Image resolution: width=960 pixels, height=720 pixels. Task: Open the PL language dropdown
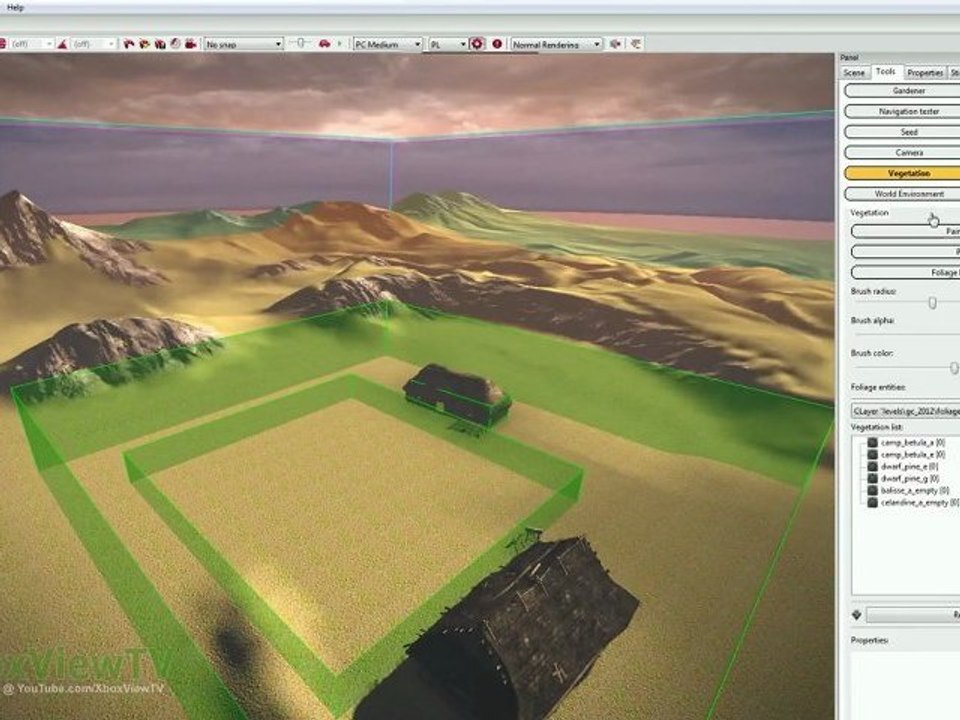pos(448,44)
